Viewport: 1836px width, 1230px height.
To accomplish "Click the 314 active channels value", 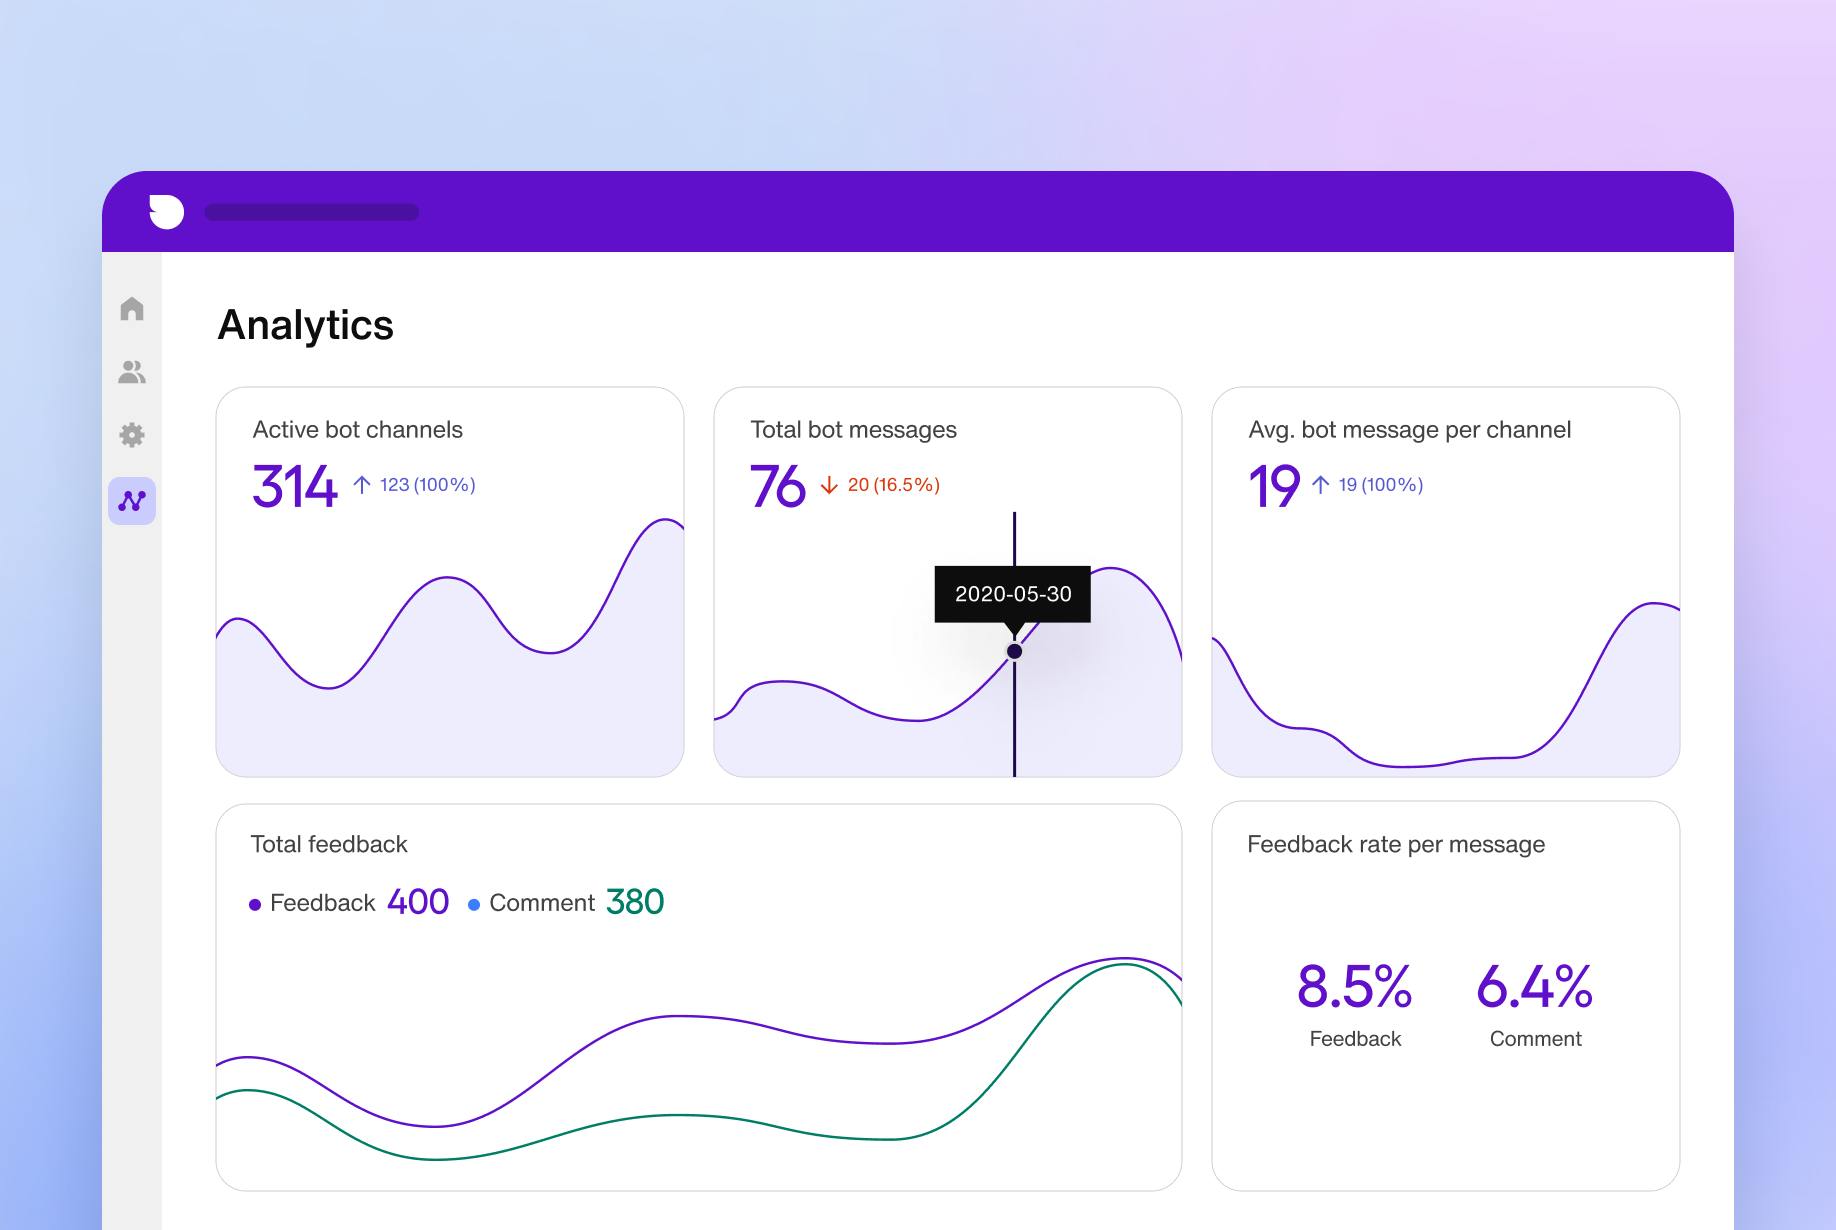I will tap(295, 486).
